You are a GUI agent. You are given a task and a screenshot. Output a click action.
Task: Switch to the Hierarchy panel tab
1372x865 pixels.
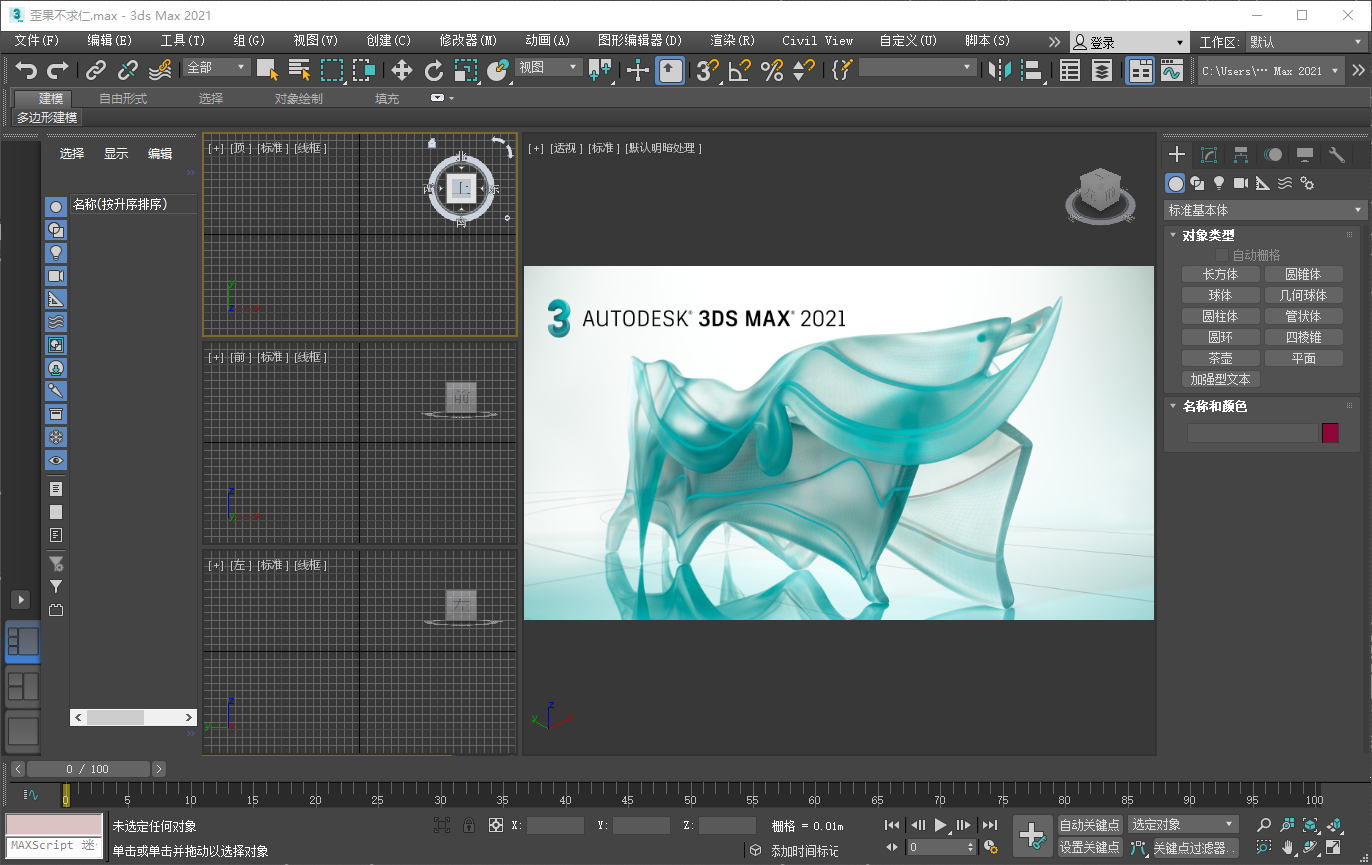pos(1240,155)
